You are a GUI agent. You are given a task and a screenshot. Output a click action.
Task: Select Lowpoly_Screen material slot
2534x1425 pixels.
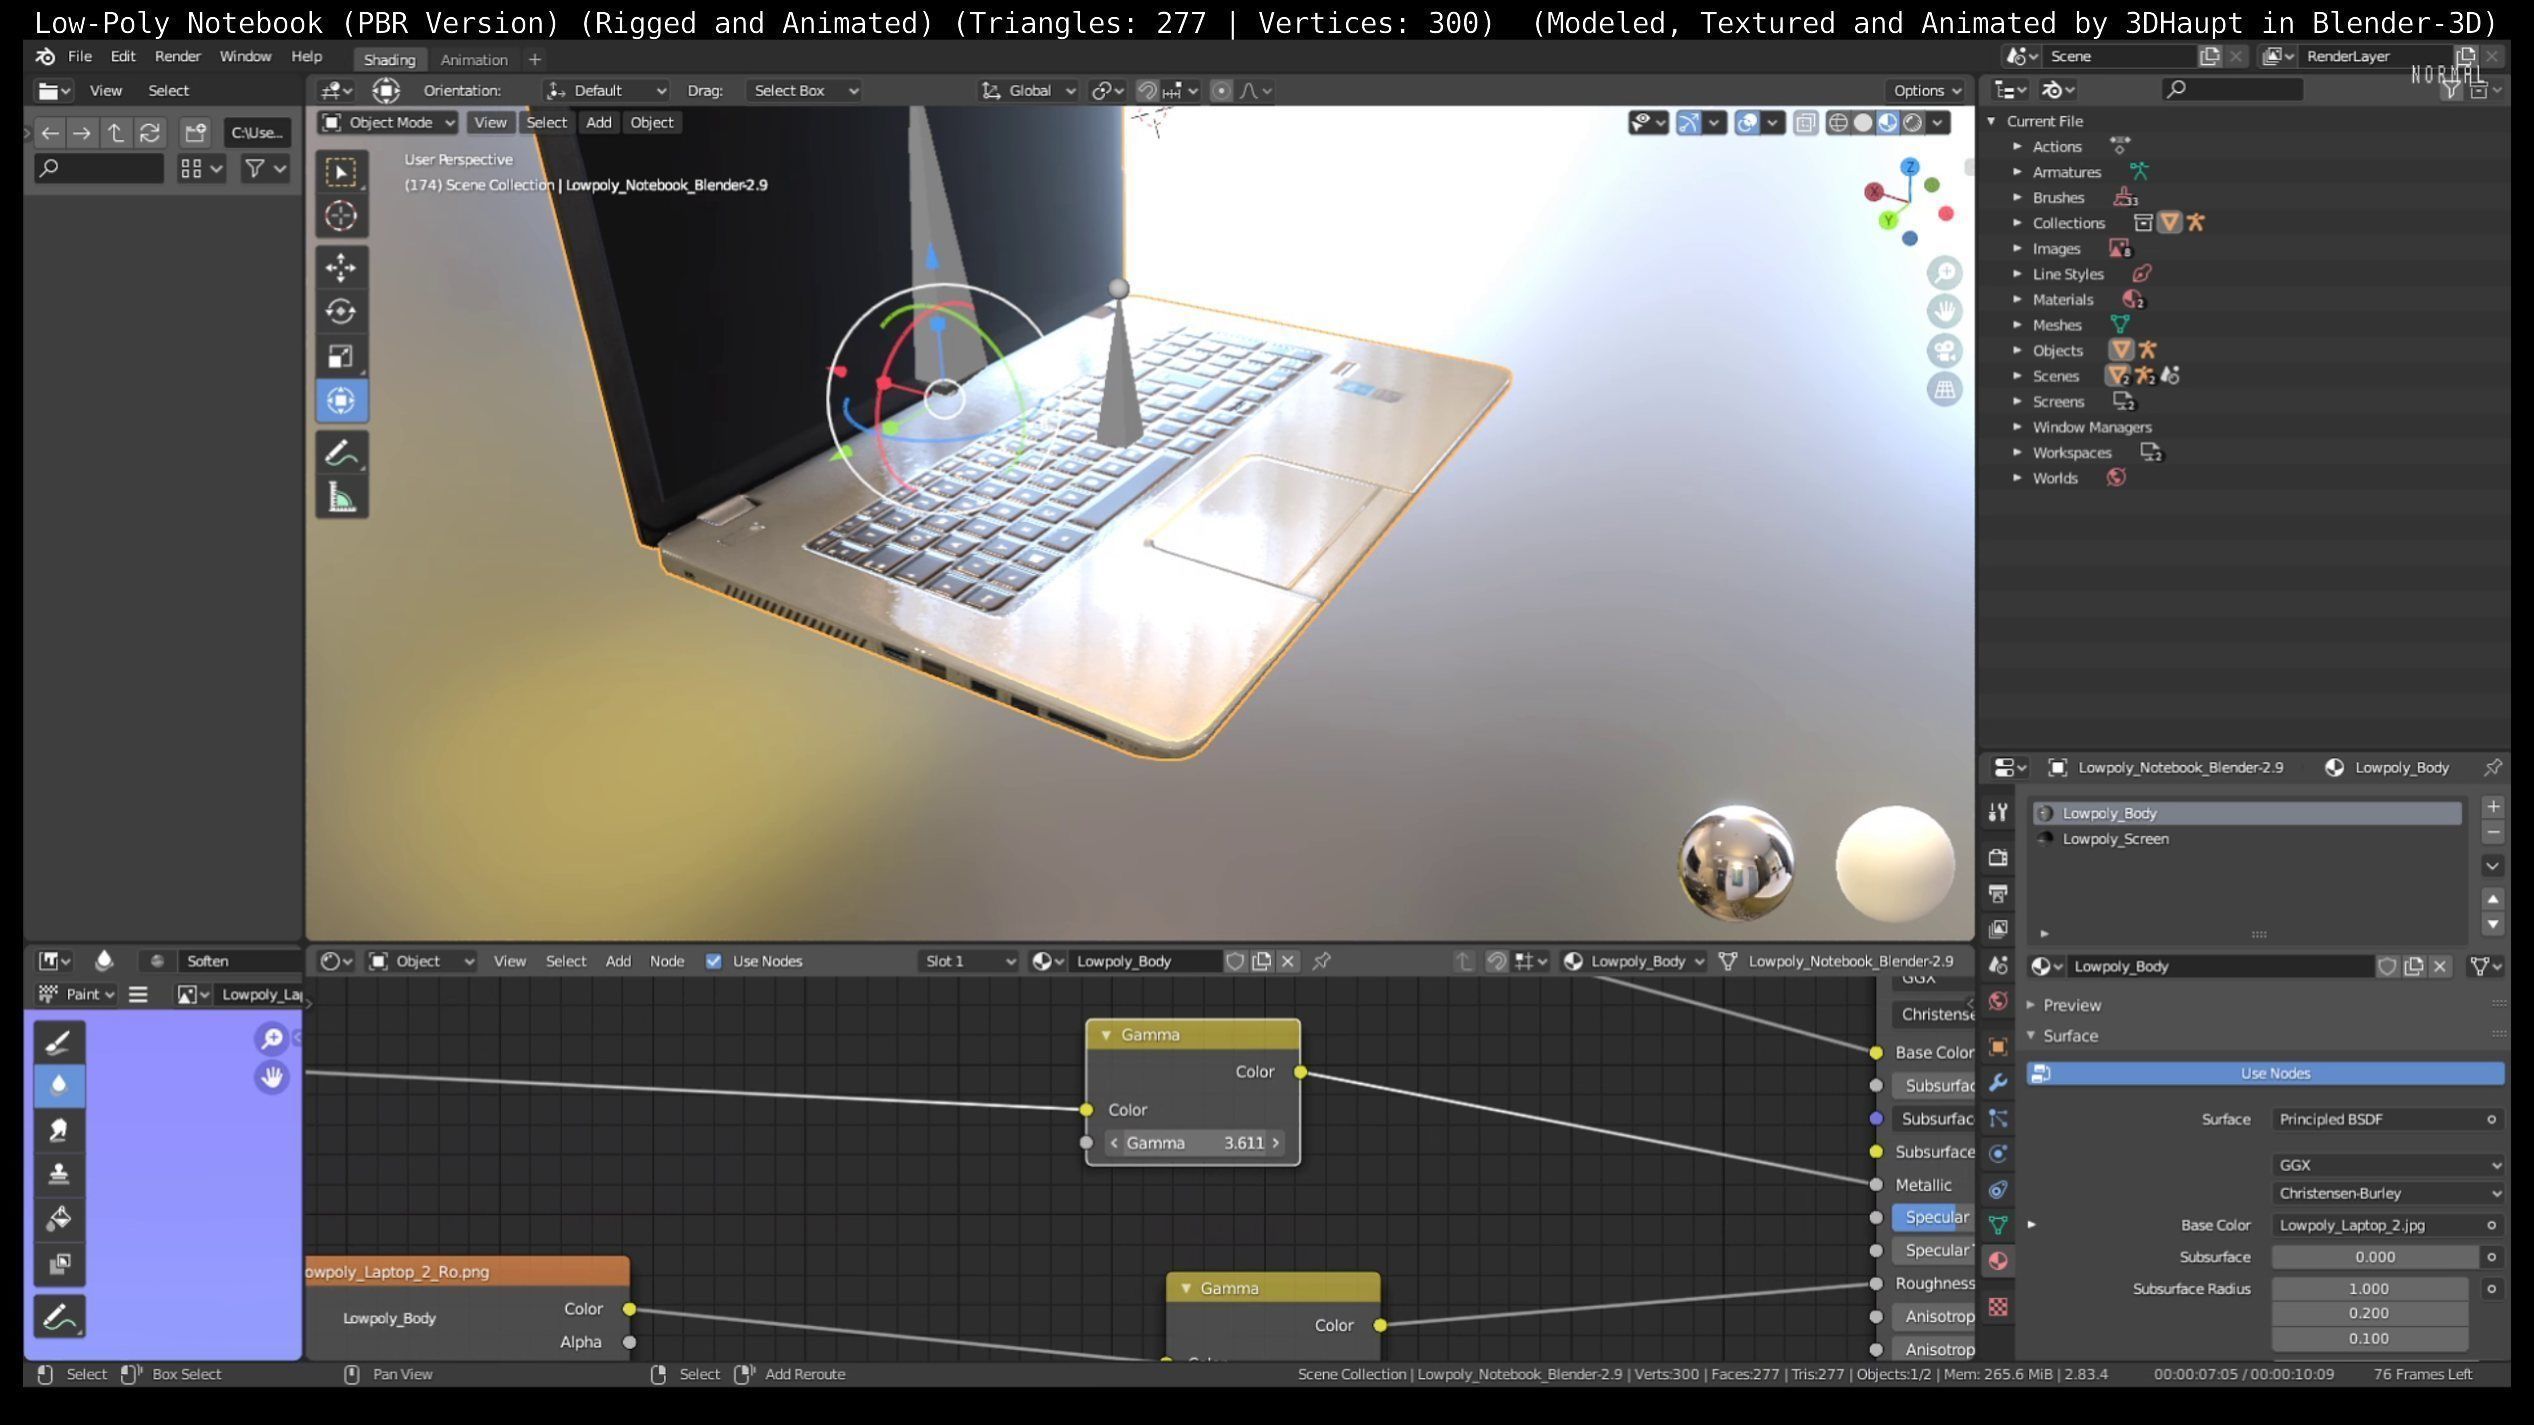2115,839
